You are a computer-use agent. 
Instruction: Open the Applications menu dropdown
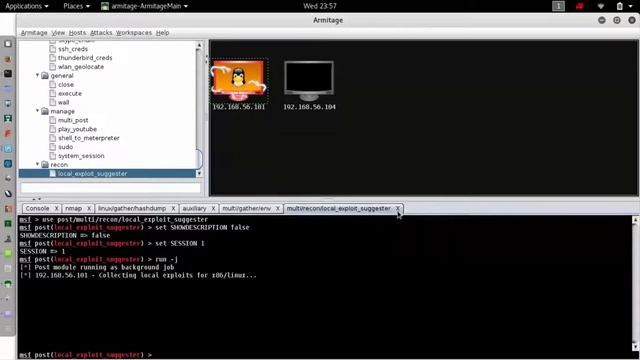click(x=27, y=6)
